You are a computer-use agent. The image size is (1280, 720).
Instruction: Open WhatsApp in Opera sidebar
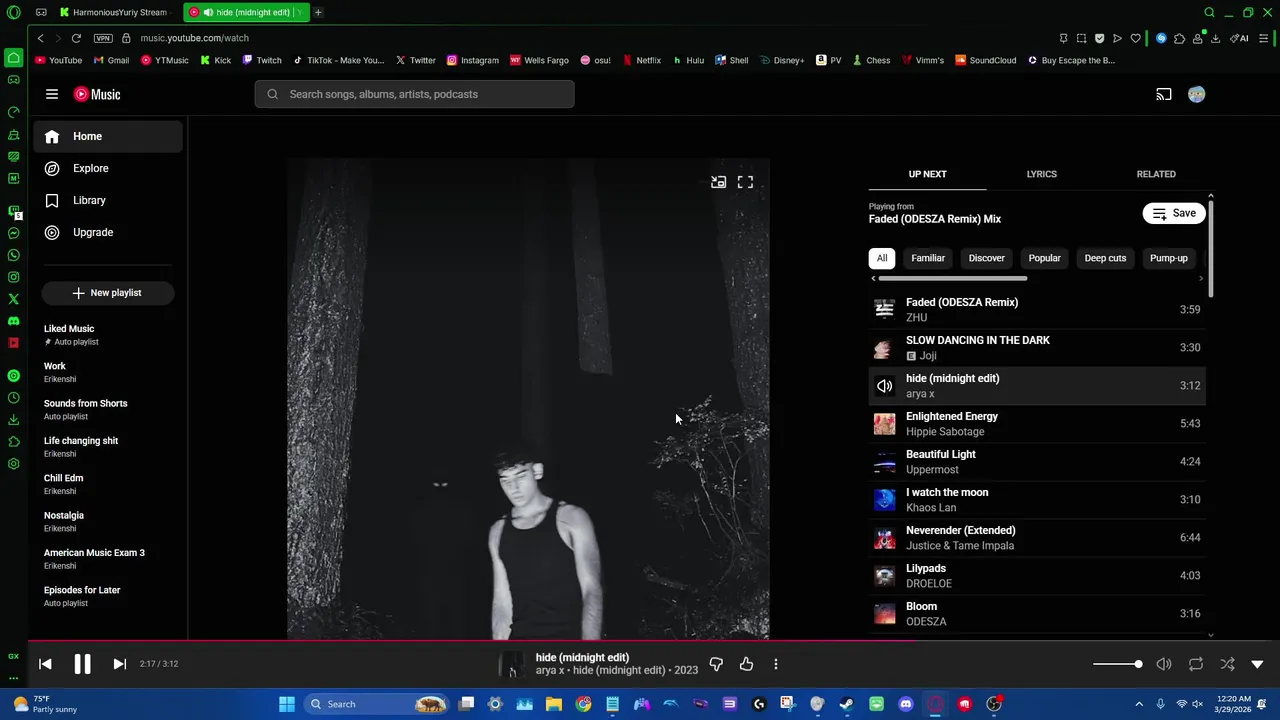coord(13,255)
